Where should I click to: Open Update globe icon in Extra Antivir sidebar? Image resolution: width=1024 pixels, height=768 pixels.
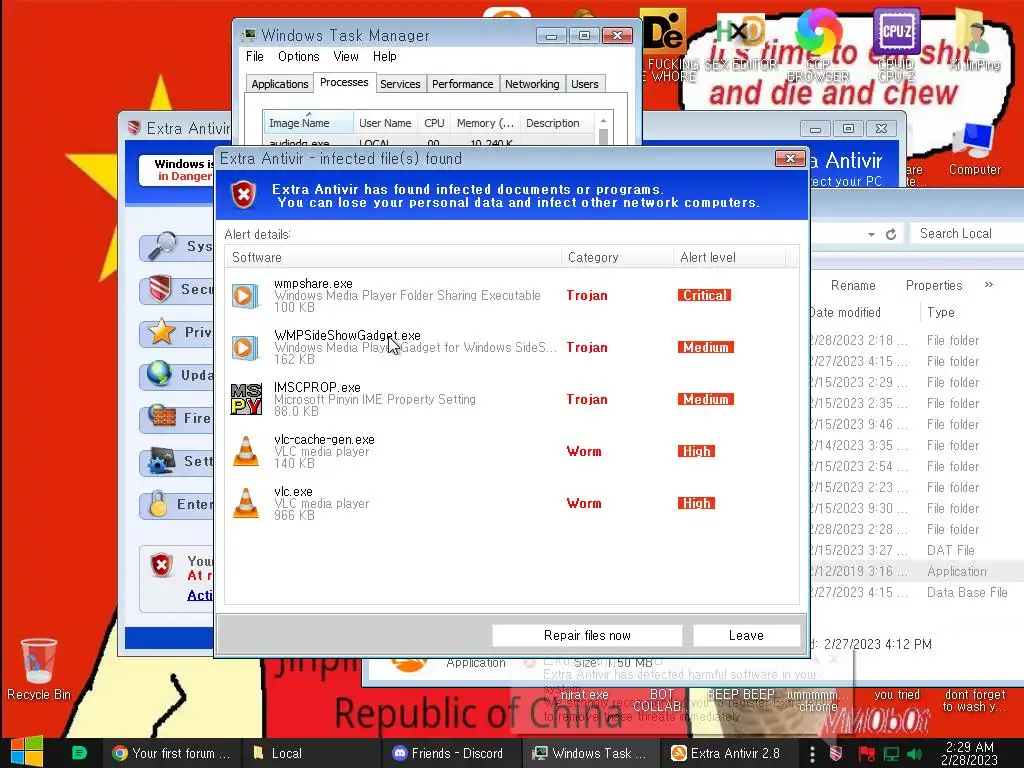pos(159,374)
